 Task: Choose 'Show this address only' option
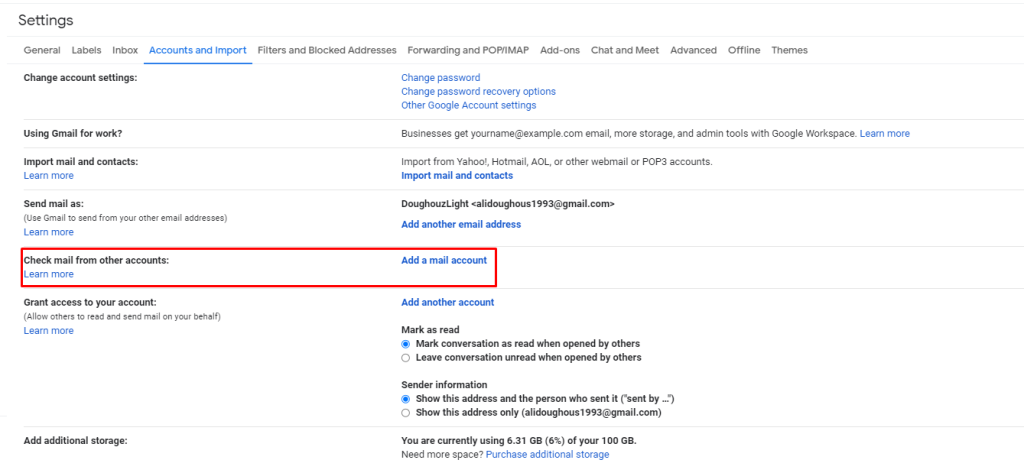[x=406, y=413]
